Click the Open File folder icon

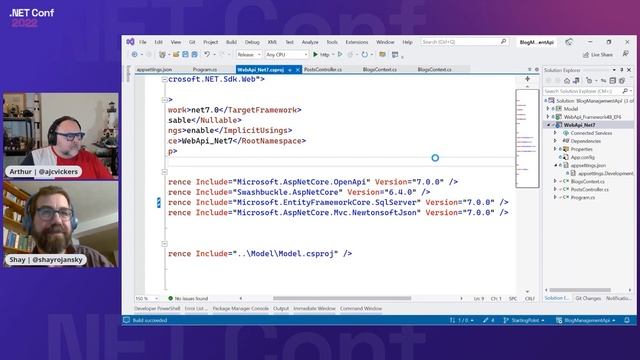point(176,54)
